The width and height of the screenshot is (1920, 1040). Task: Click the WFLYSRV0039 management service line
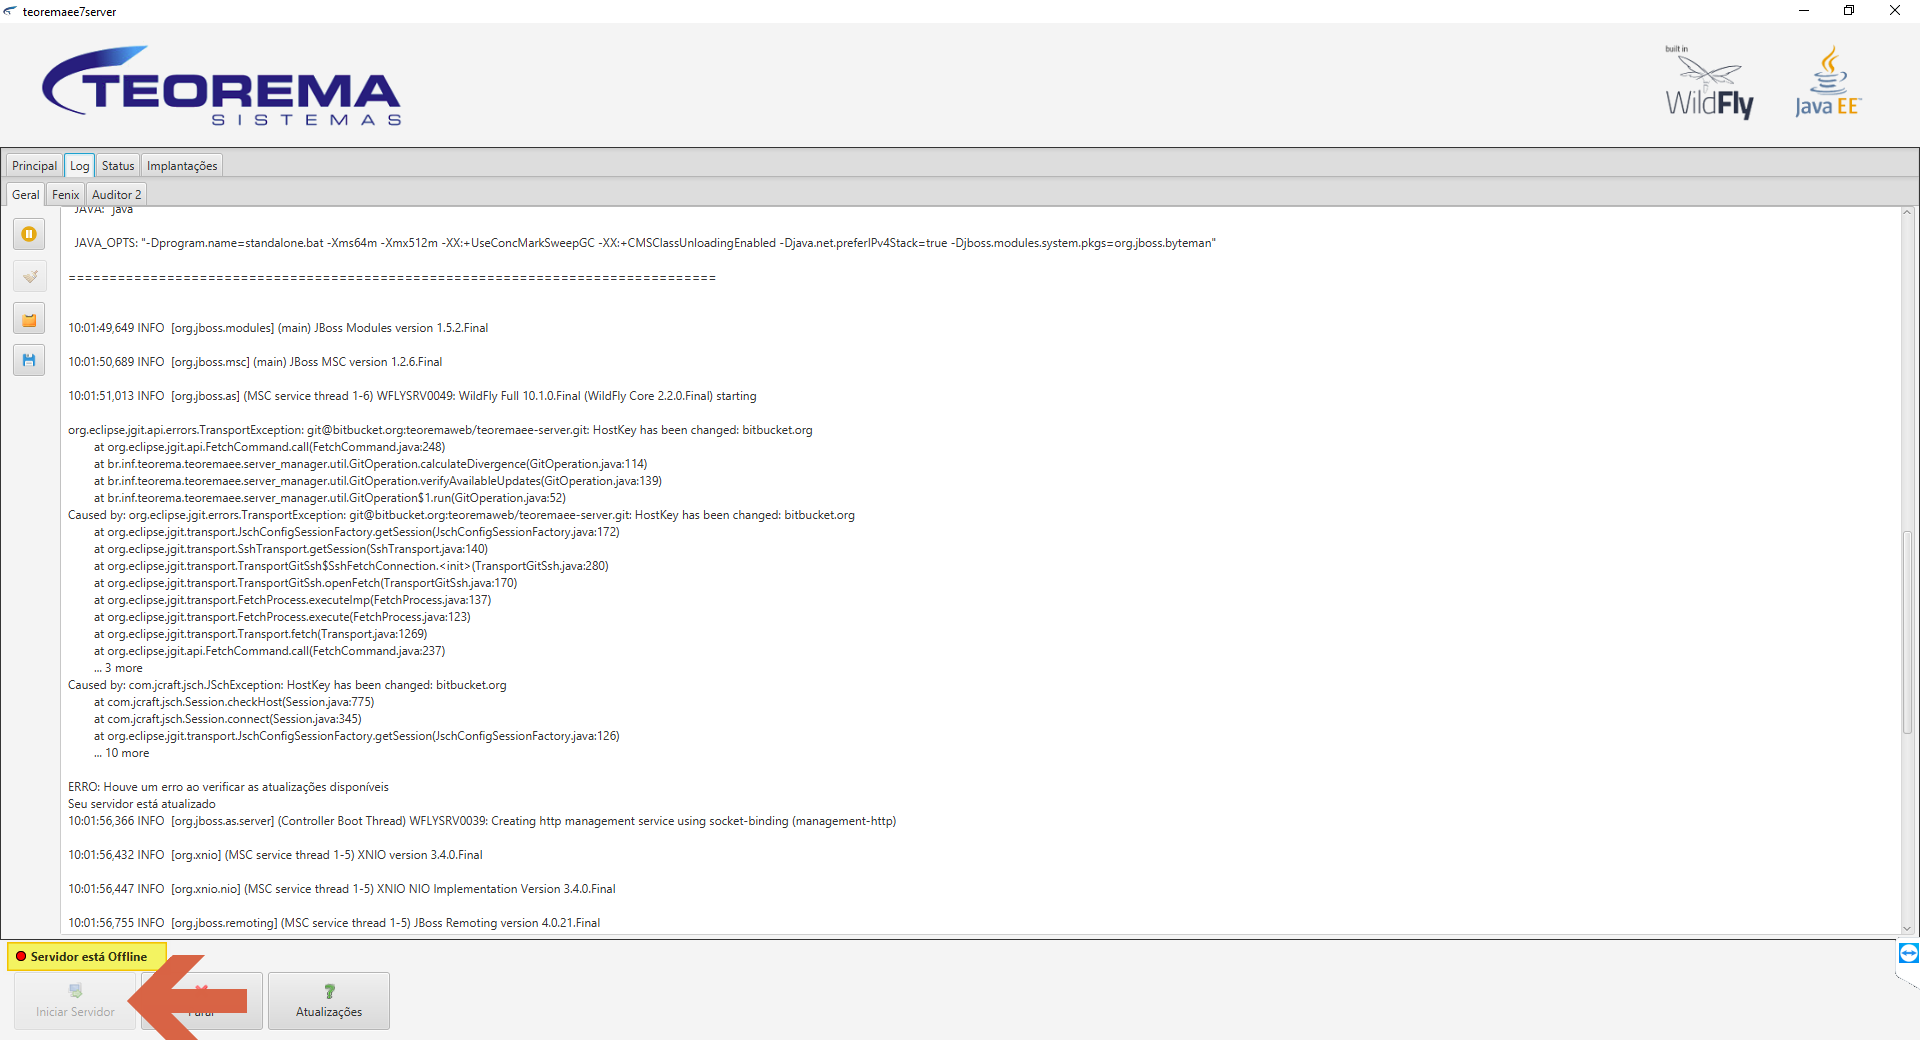(x=482, y=821)
